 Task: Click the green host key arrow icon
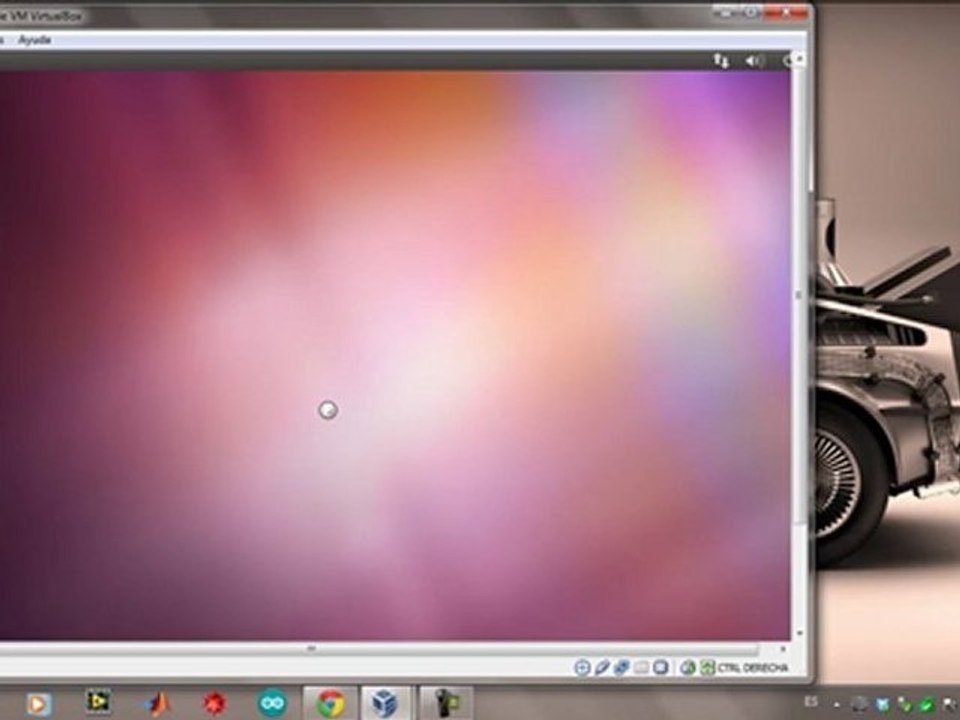pyautogui.click(x=708, y=667)
